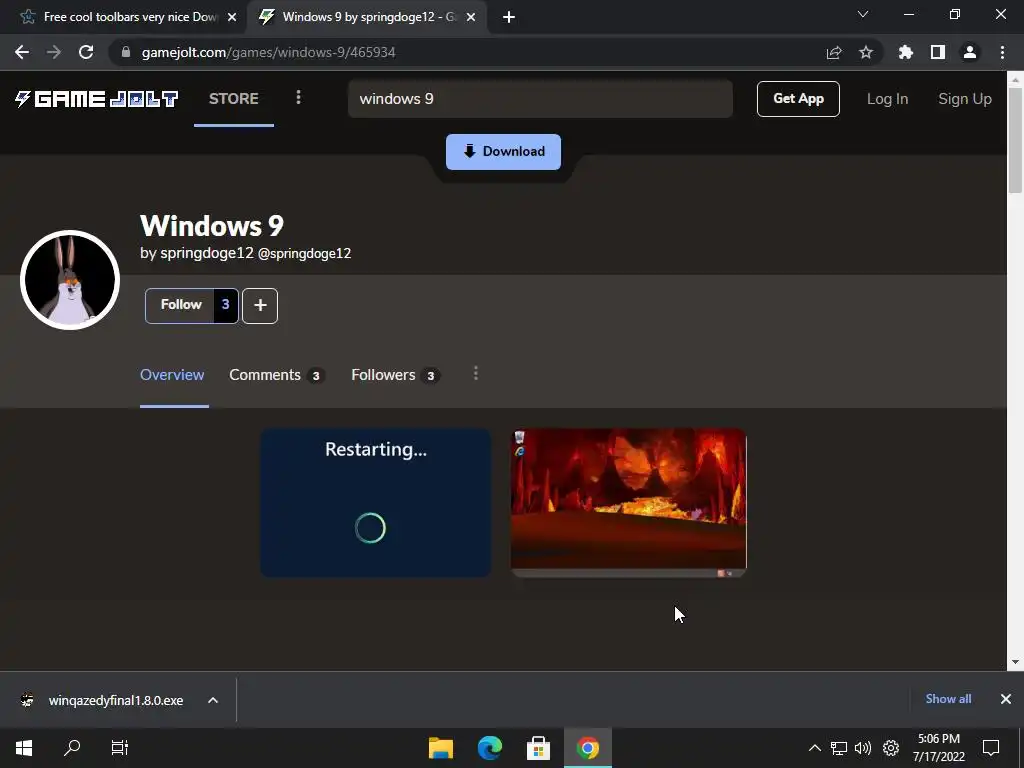Open a new tab with the plus button

coord(509,17)
